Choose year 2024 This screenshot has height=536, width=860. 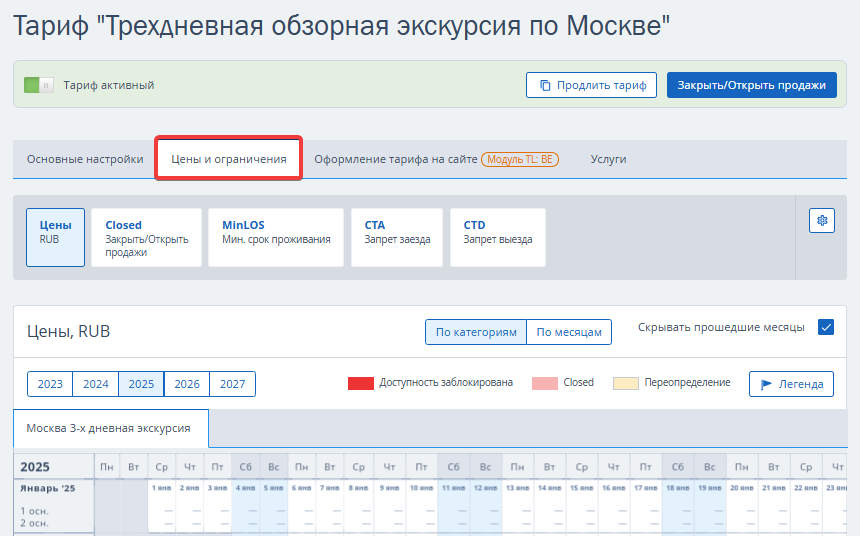coord(95,384)
